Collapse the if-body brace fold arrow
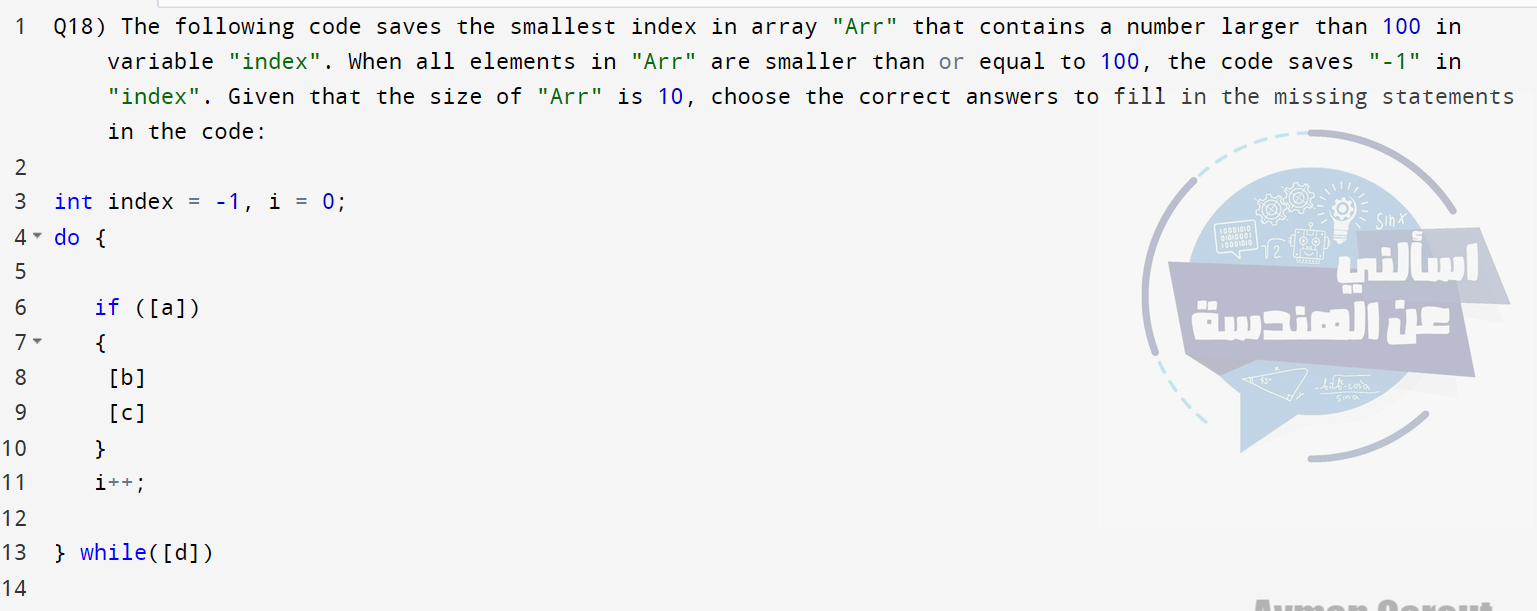 (38, 342)
